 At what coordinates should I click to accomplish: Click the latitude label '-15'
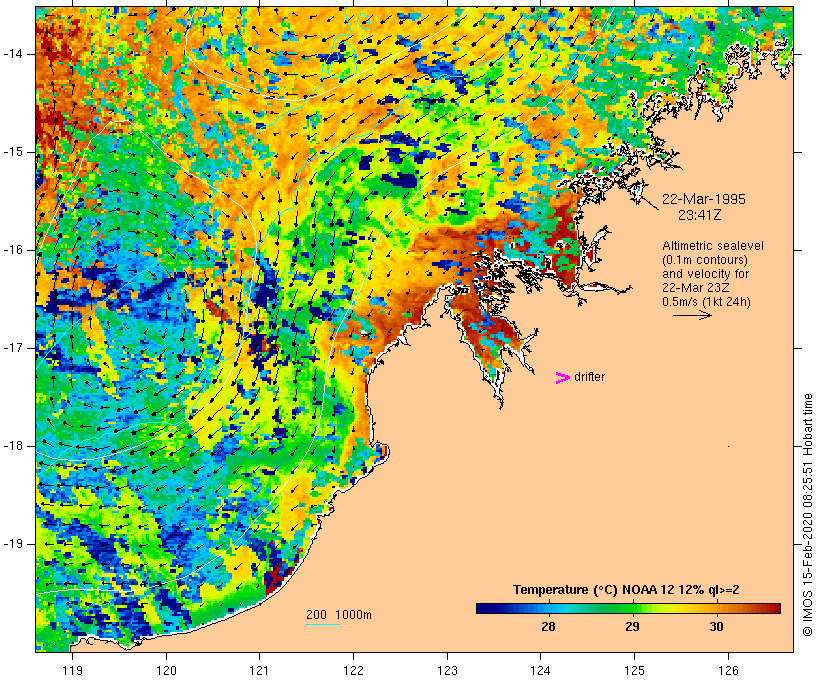(x=13, y=152)
